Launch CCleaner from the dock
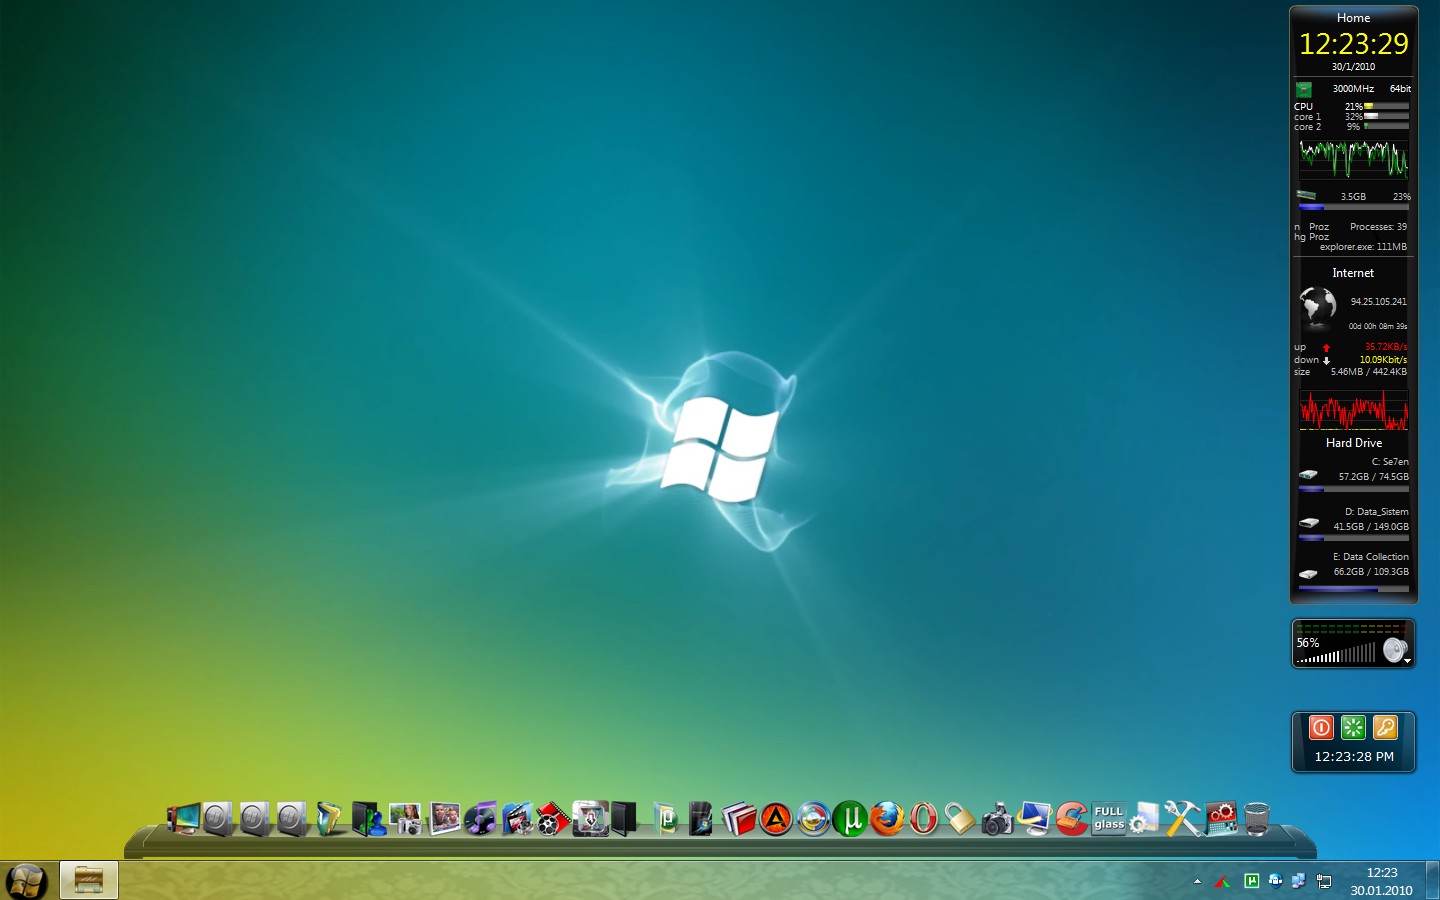The image size is (1440, 900). point(1071,818)
